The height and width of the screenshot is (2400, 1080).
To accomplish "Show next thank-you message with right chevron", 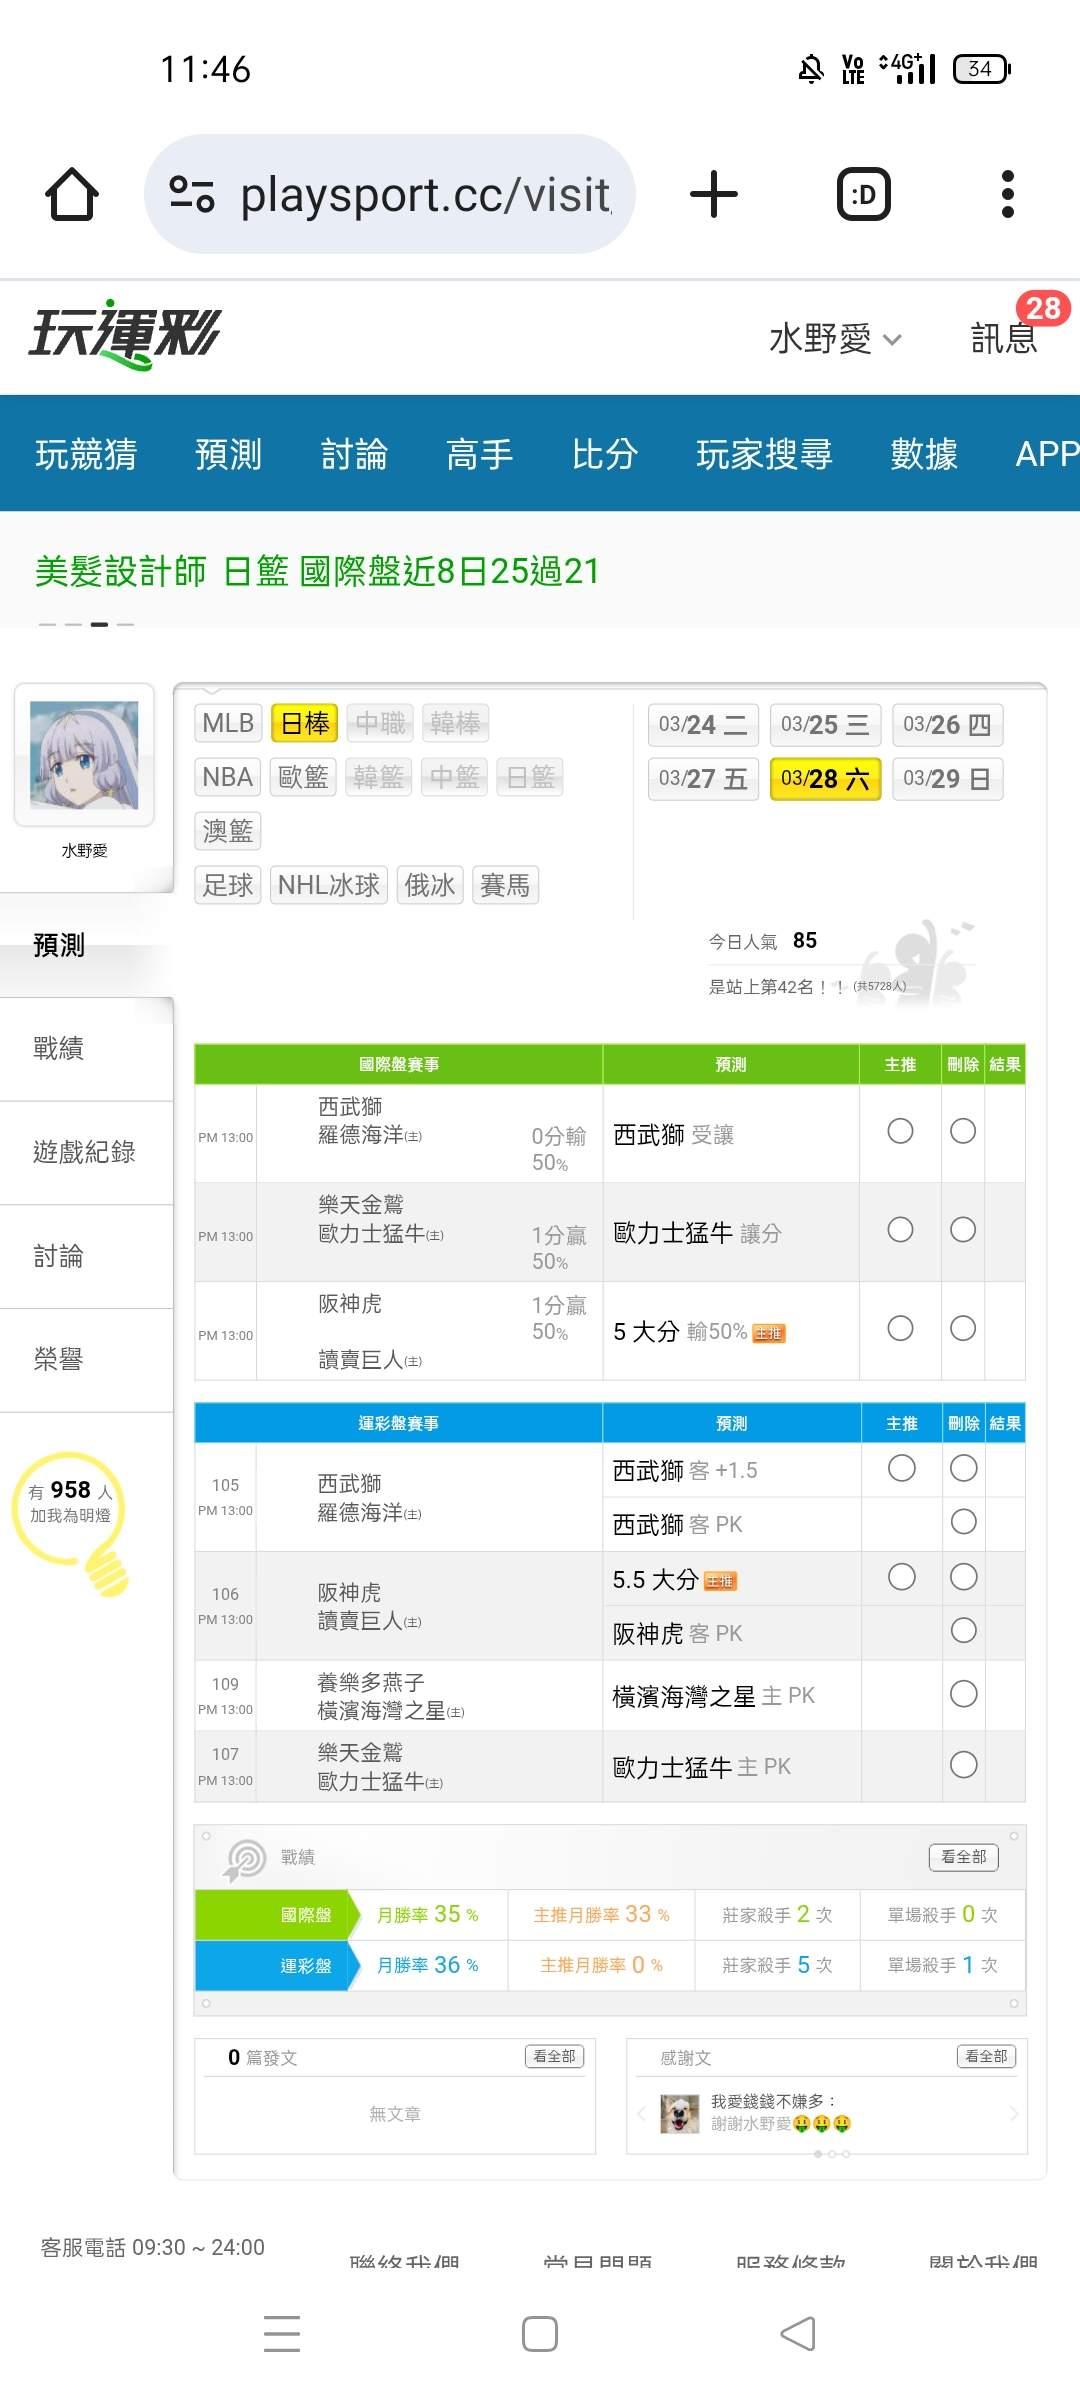I will click(x=1013, y=2113).
